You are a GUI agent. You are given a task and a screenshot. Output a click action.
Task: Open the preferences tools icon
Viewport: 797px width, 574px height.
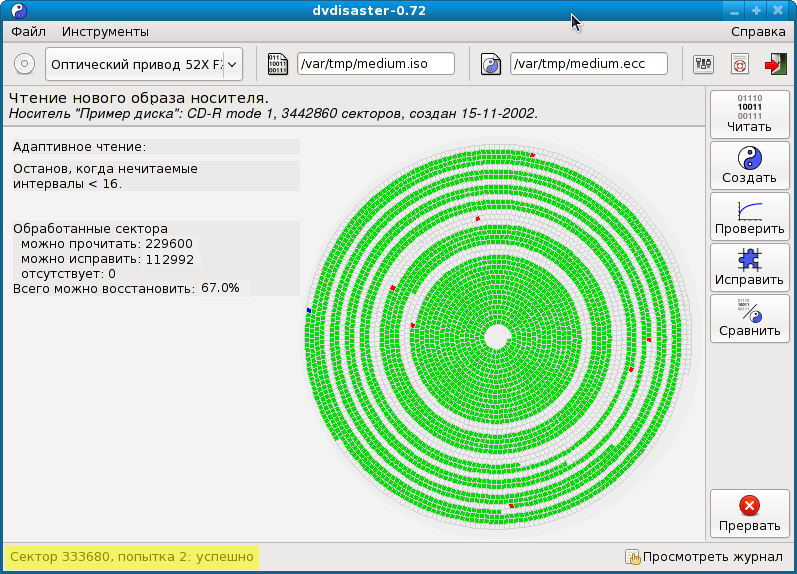coord(703,64)
